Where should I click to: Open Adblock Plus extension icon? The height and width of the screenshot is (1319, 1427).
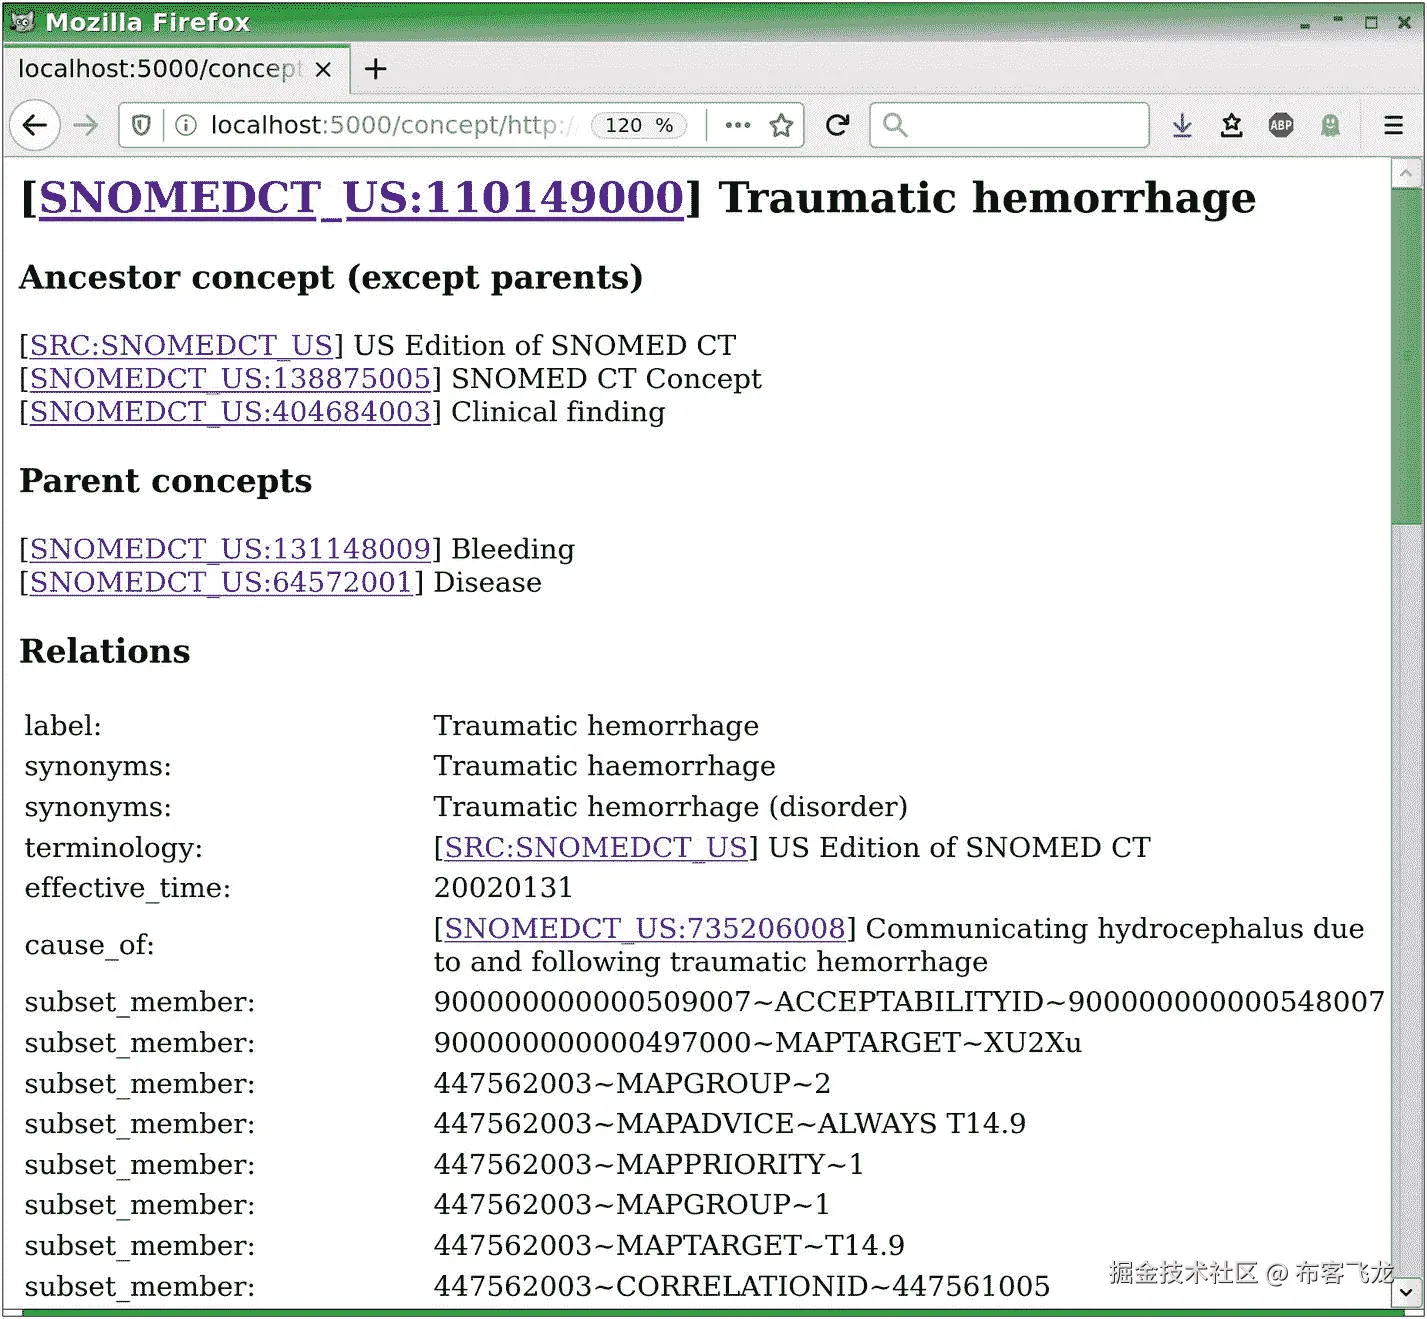pyautogui.click(x=1281, y=125)
